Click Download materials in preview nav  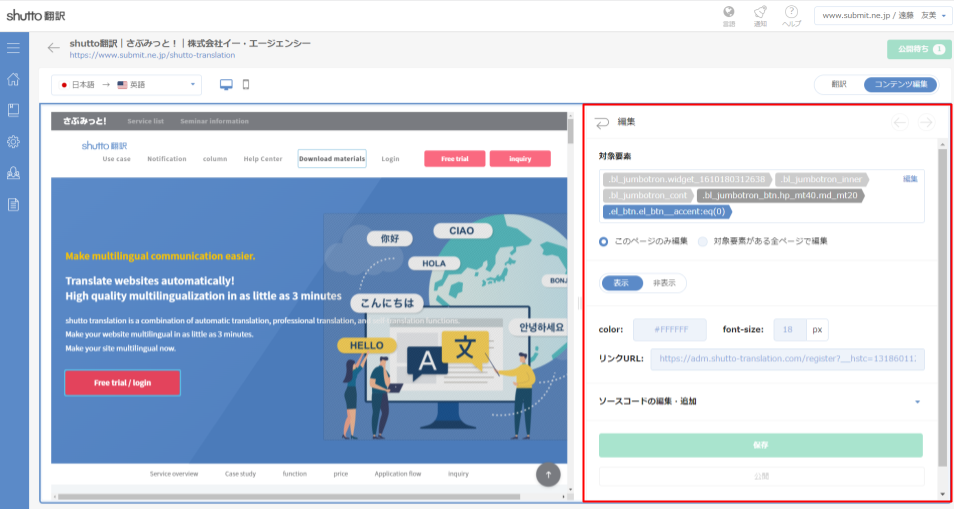(x=332, y=159)
